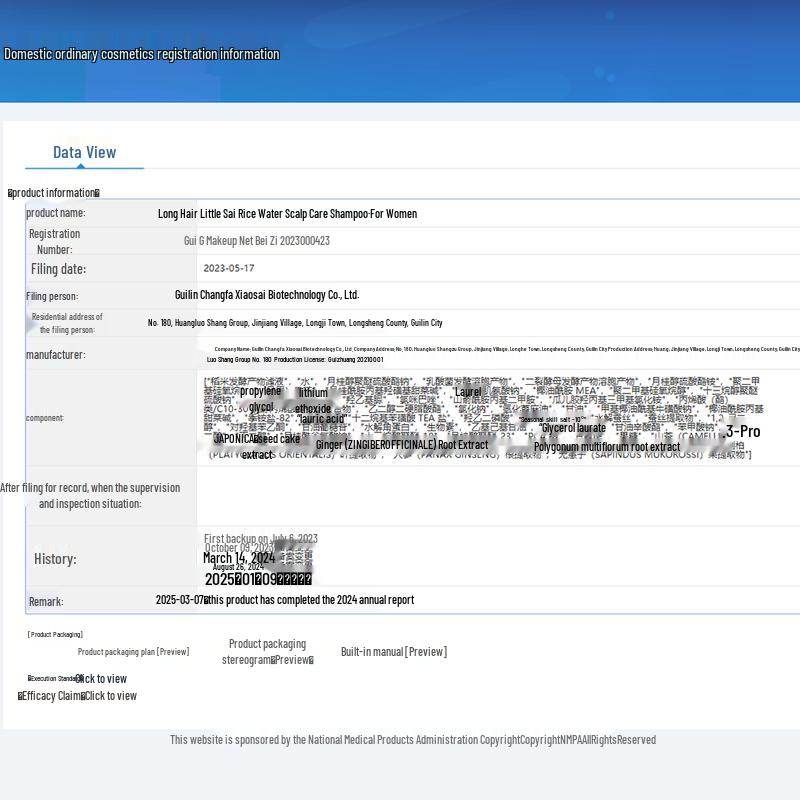800x800 pixels.
Task: Click the 'product information' section header
Action: 54,193
